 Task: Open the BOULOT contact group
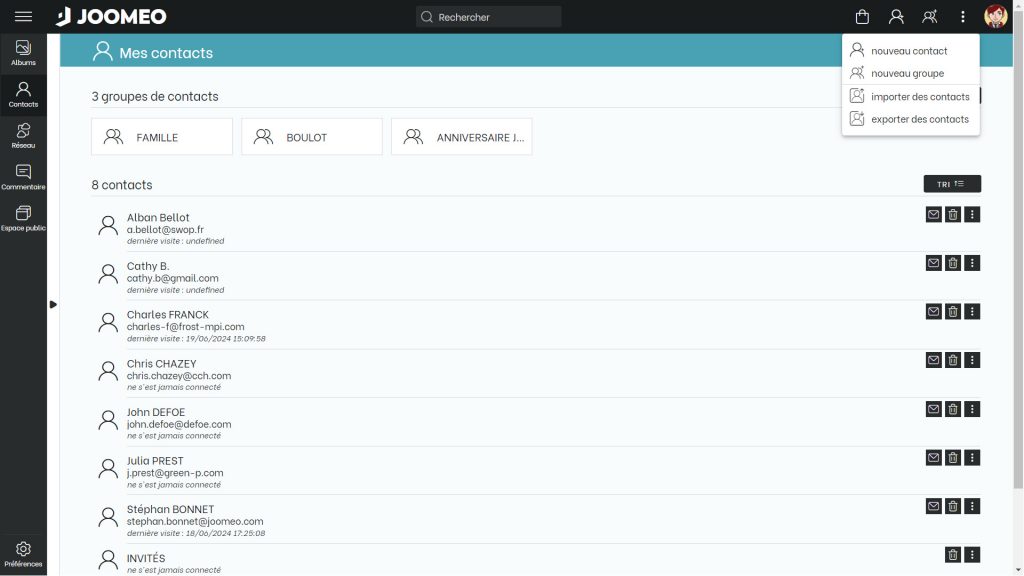point(312,137)
